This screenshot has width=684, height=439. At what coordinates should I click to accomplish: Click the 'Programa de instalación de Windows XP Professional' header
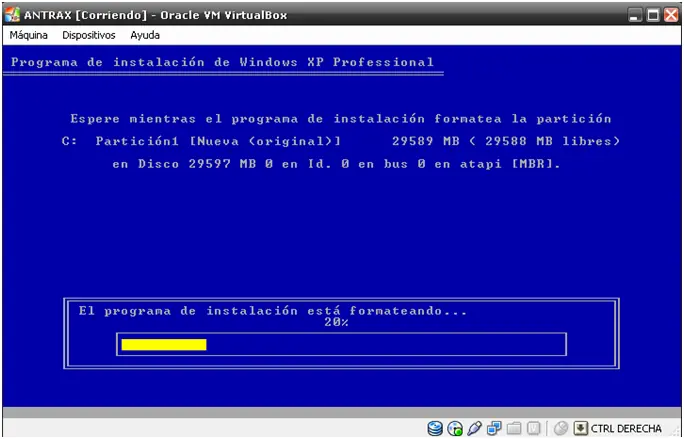pyautogui.click(x=222, y=62)
